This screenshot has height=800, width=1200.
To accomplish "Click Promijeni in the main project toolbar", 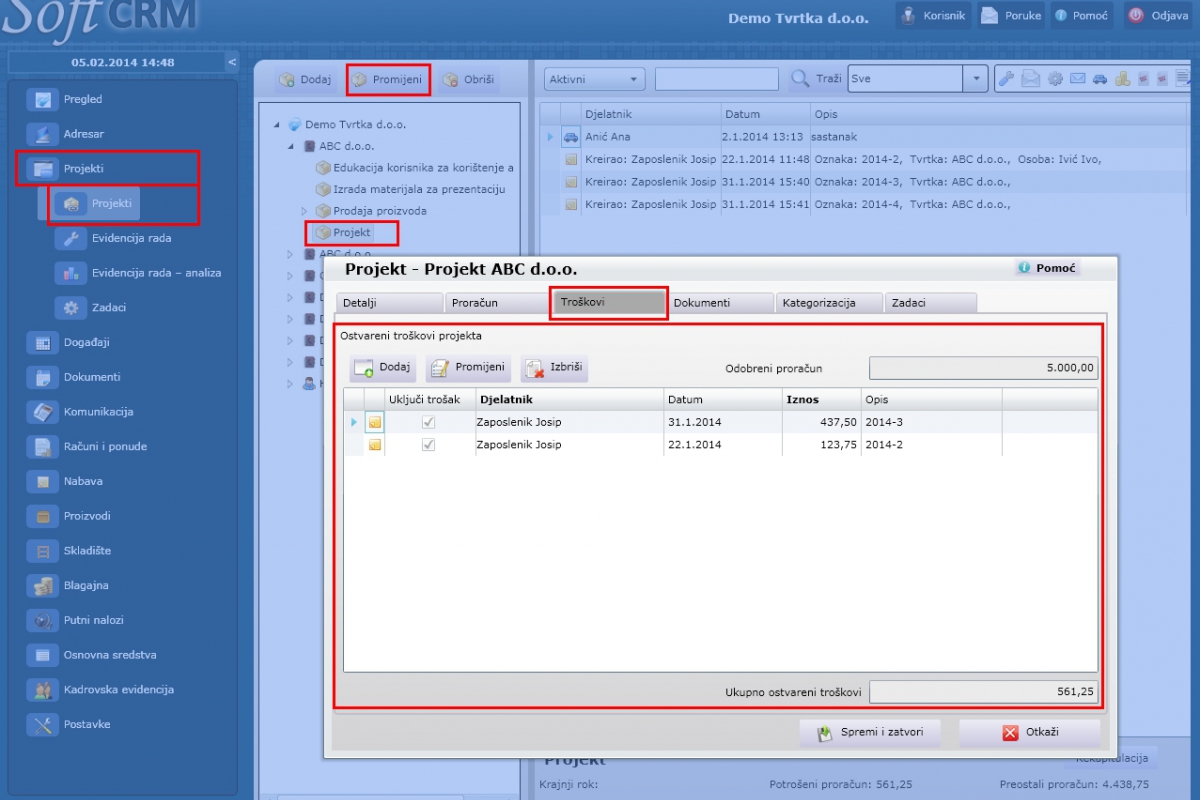I will [x=388, y=80].
